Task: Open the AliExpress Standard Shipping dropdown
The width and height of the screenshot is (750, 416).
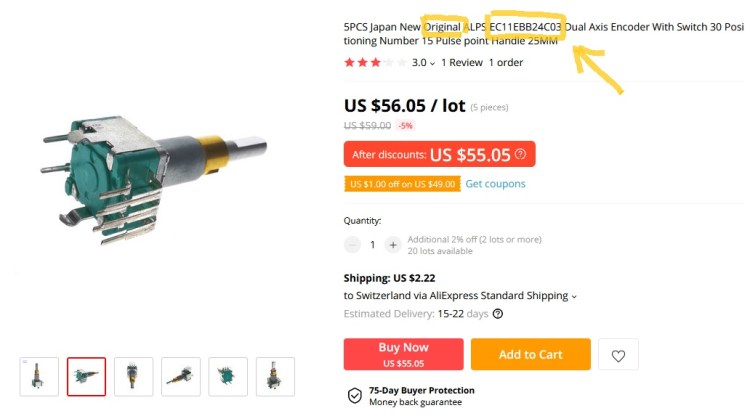Action: click(x=575, y=296)
